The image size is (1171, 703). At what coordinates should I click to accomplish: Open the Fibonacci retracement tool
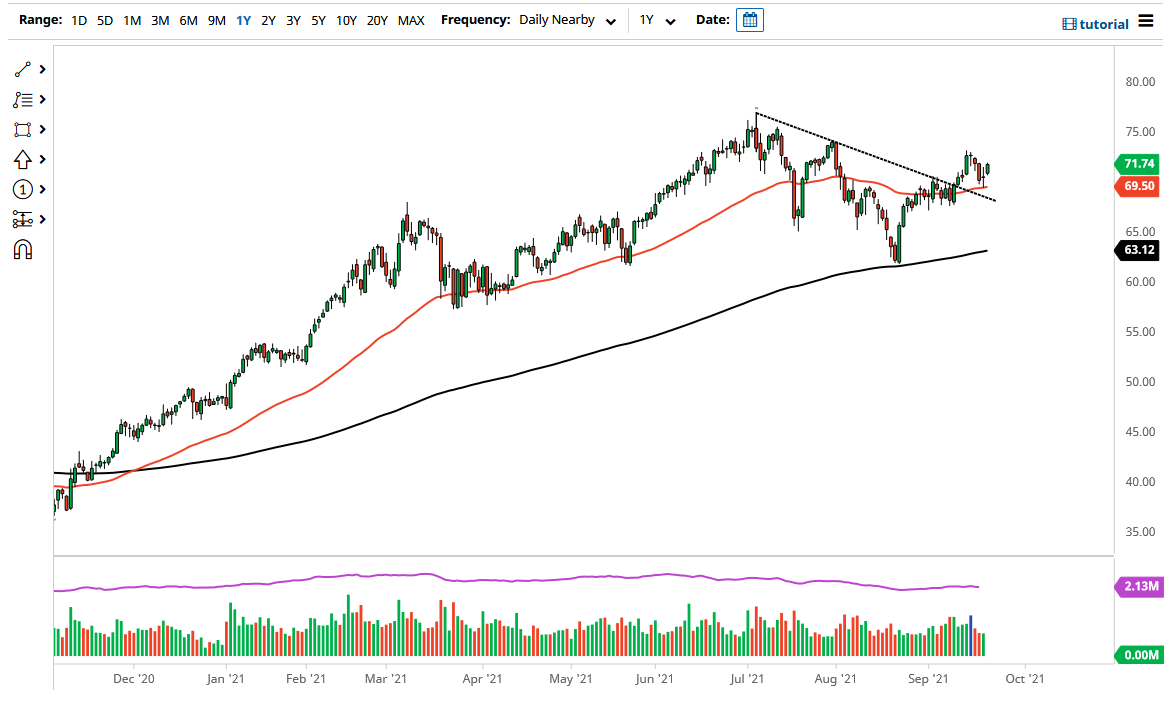22,99
